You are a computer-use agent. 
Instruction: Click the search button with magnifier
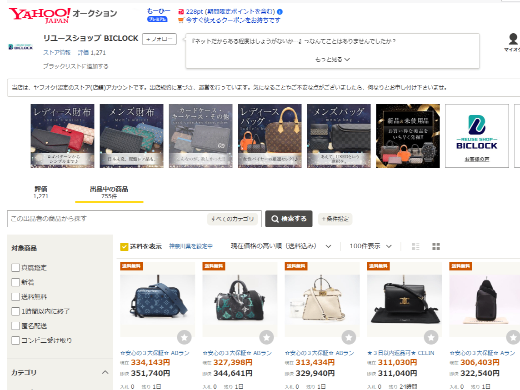point(289,219)
